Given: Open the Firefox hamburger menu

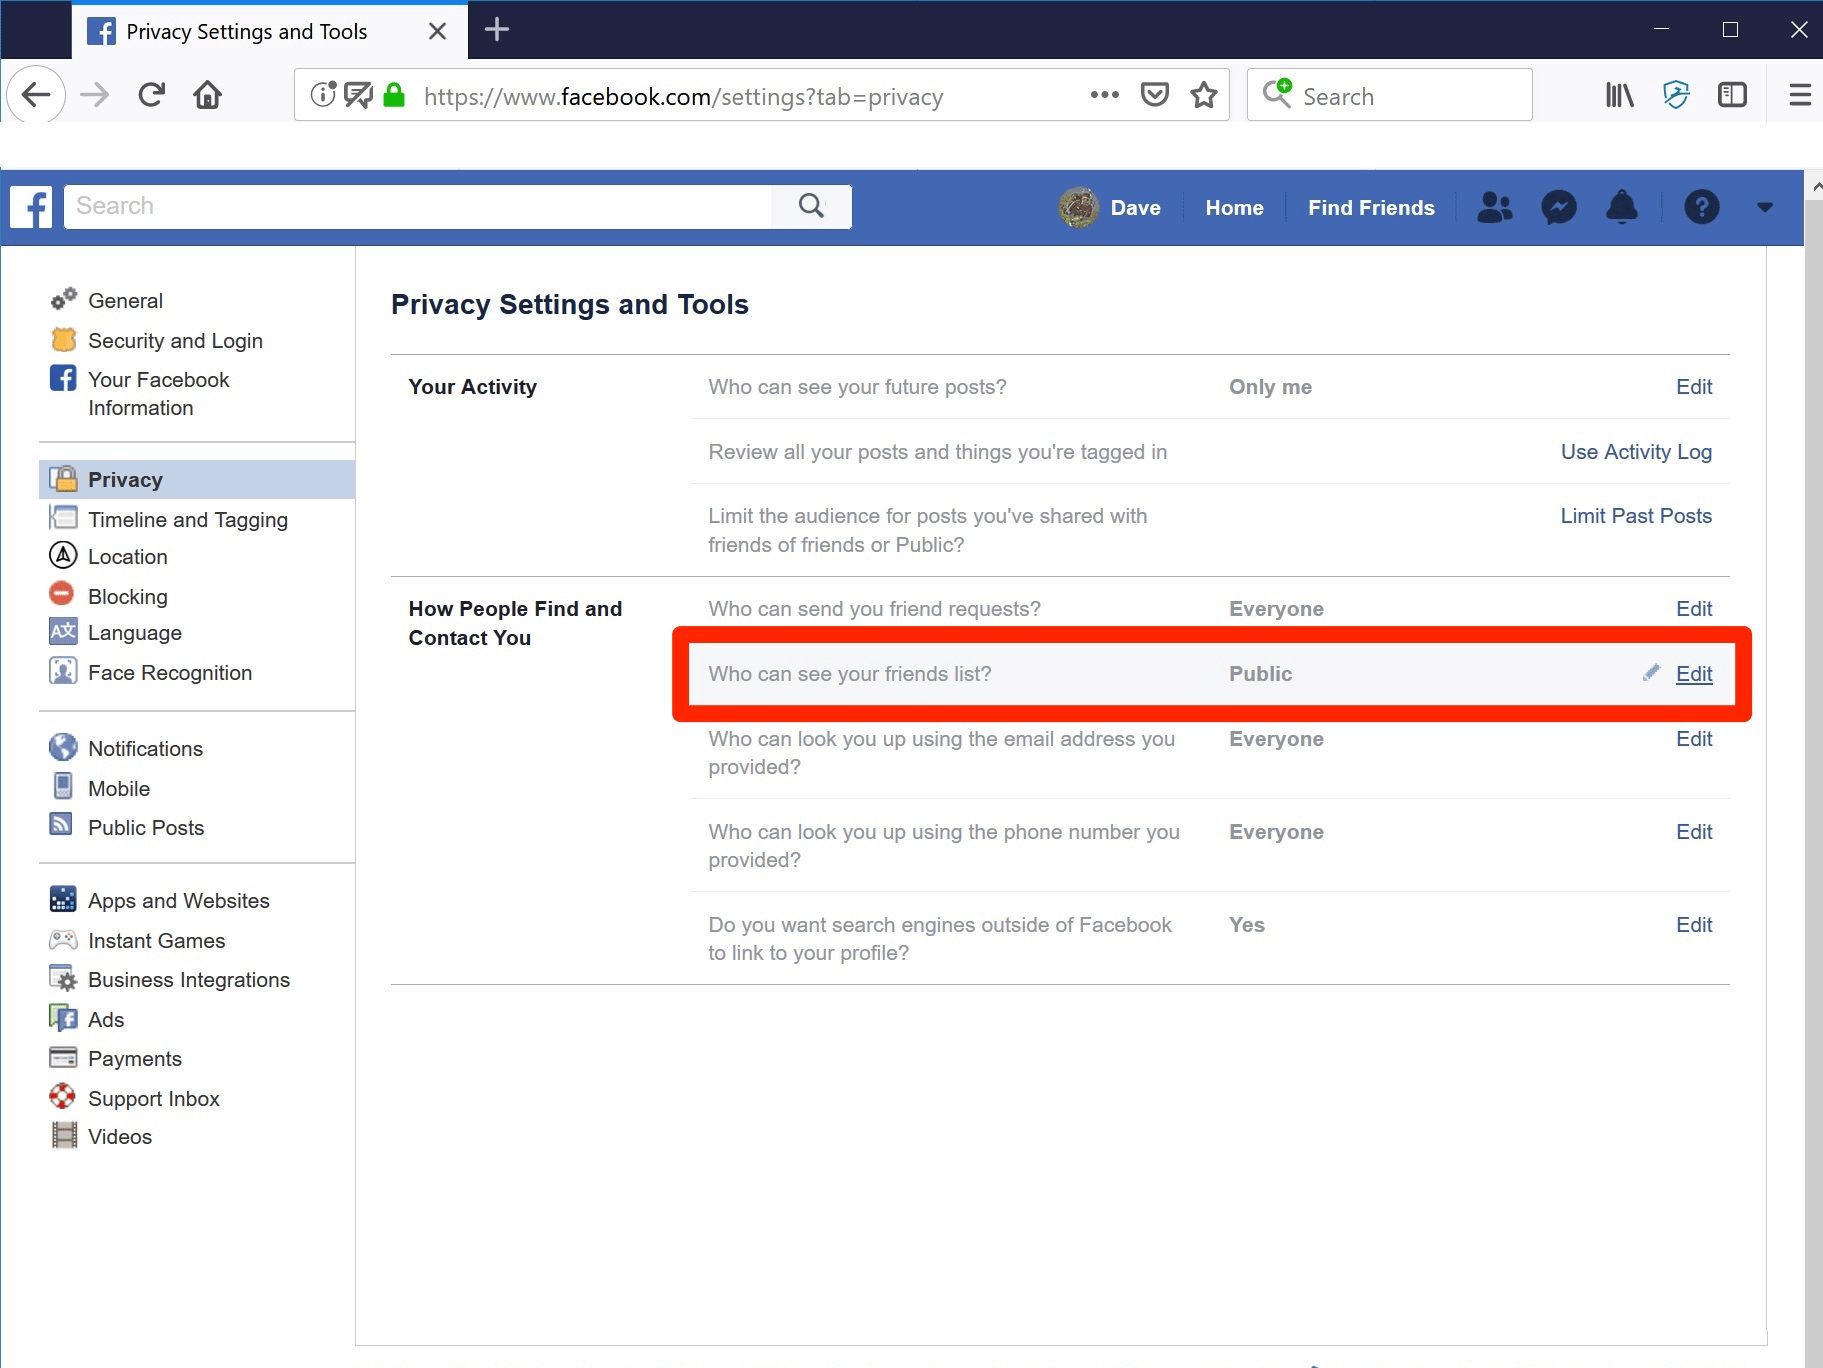Looking at the screenshot, I should click(x=1800, y=95).
